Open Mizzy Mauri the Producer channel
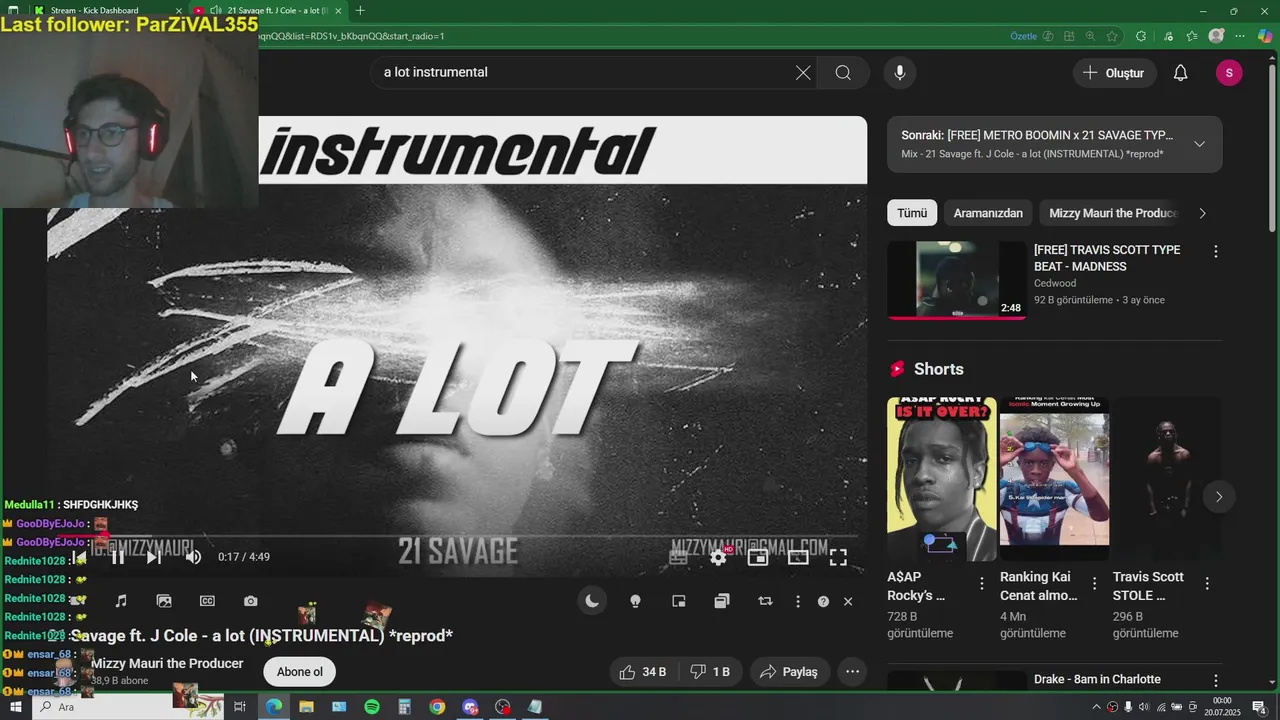 pos(167,663)
